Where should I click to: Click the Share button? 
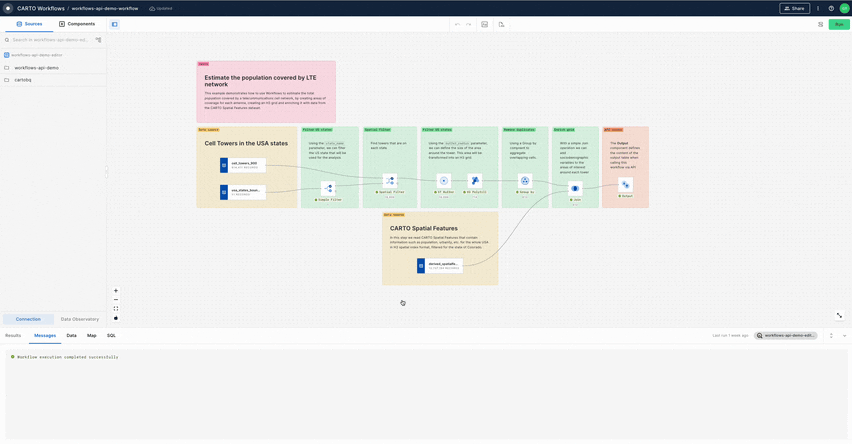click(794, 8)
